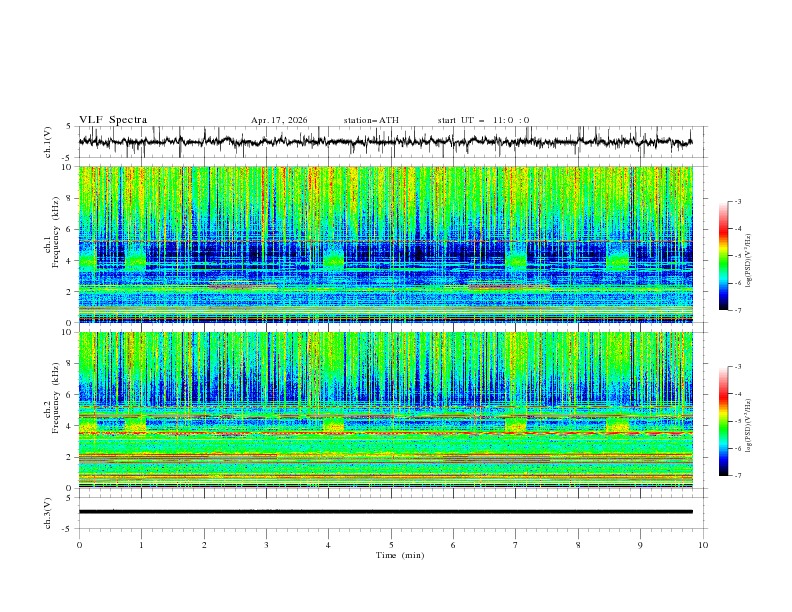Click the "-7" tick on ch.1 colorbar

click(737, 310)
